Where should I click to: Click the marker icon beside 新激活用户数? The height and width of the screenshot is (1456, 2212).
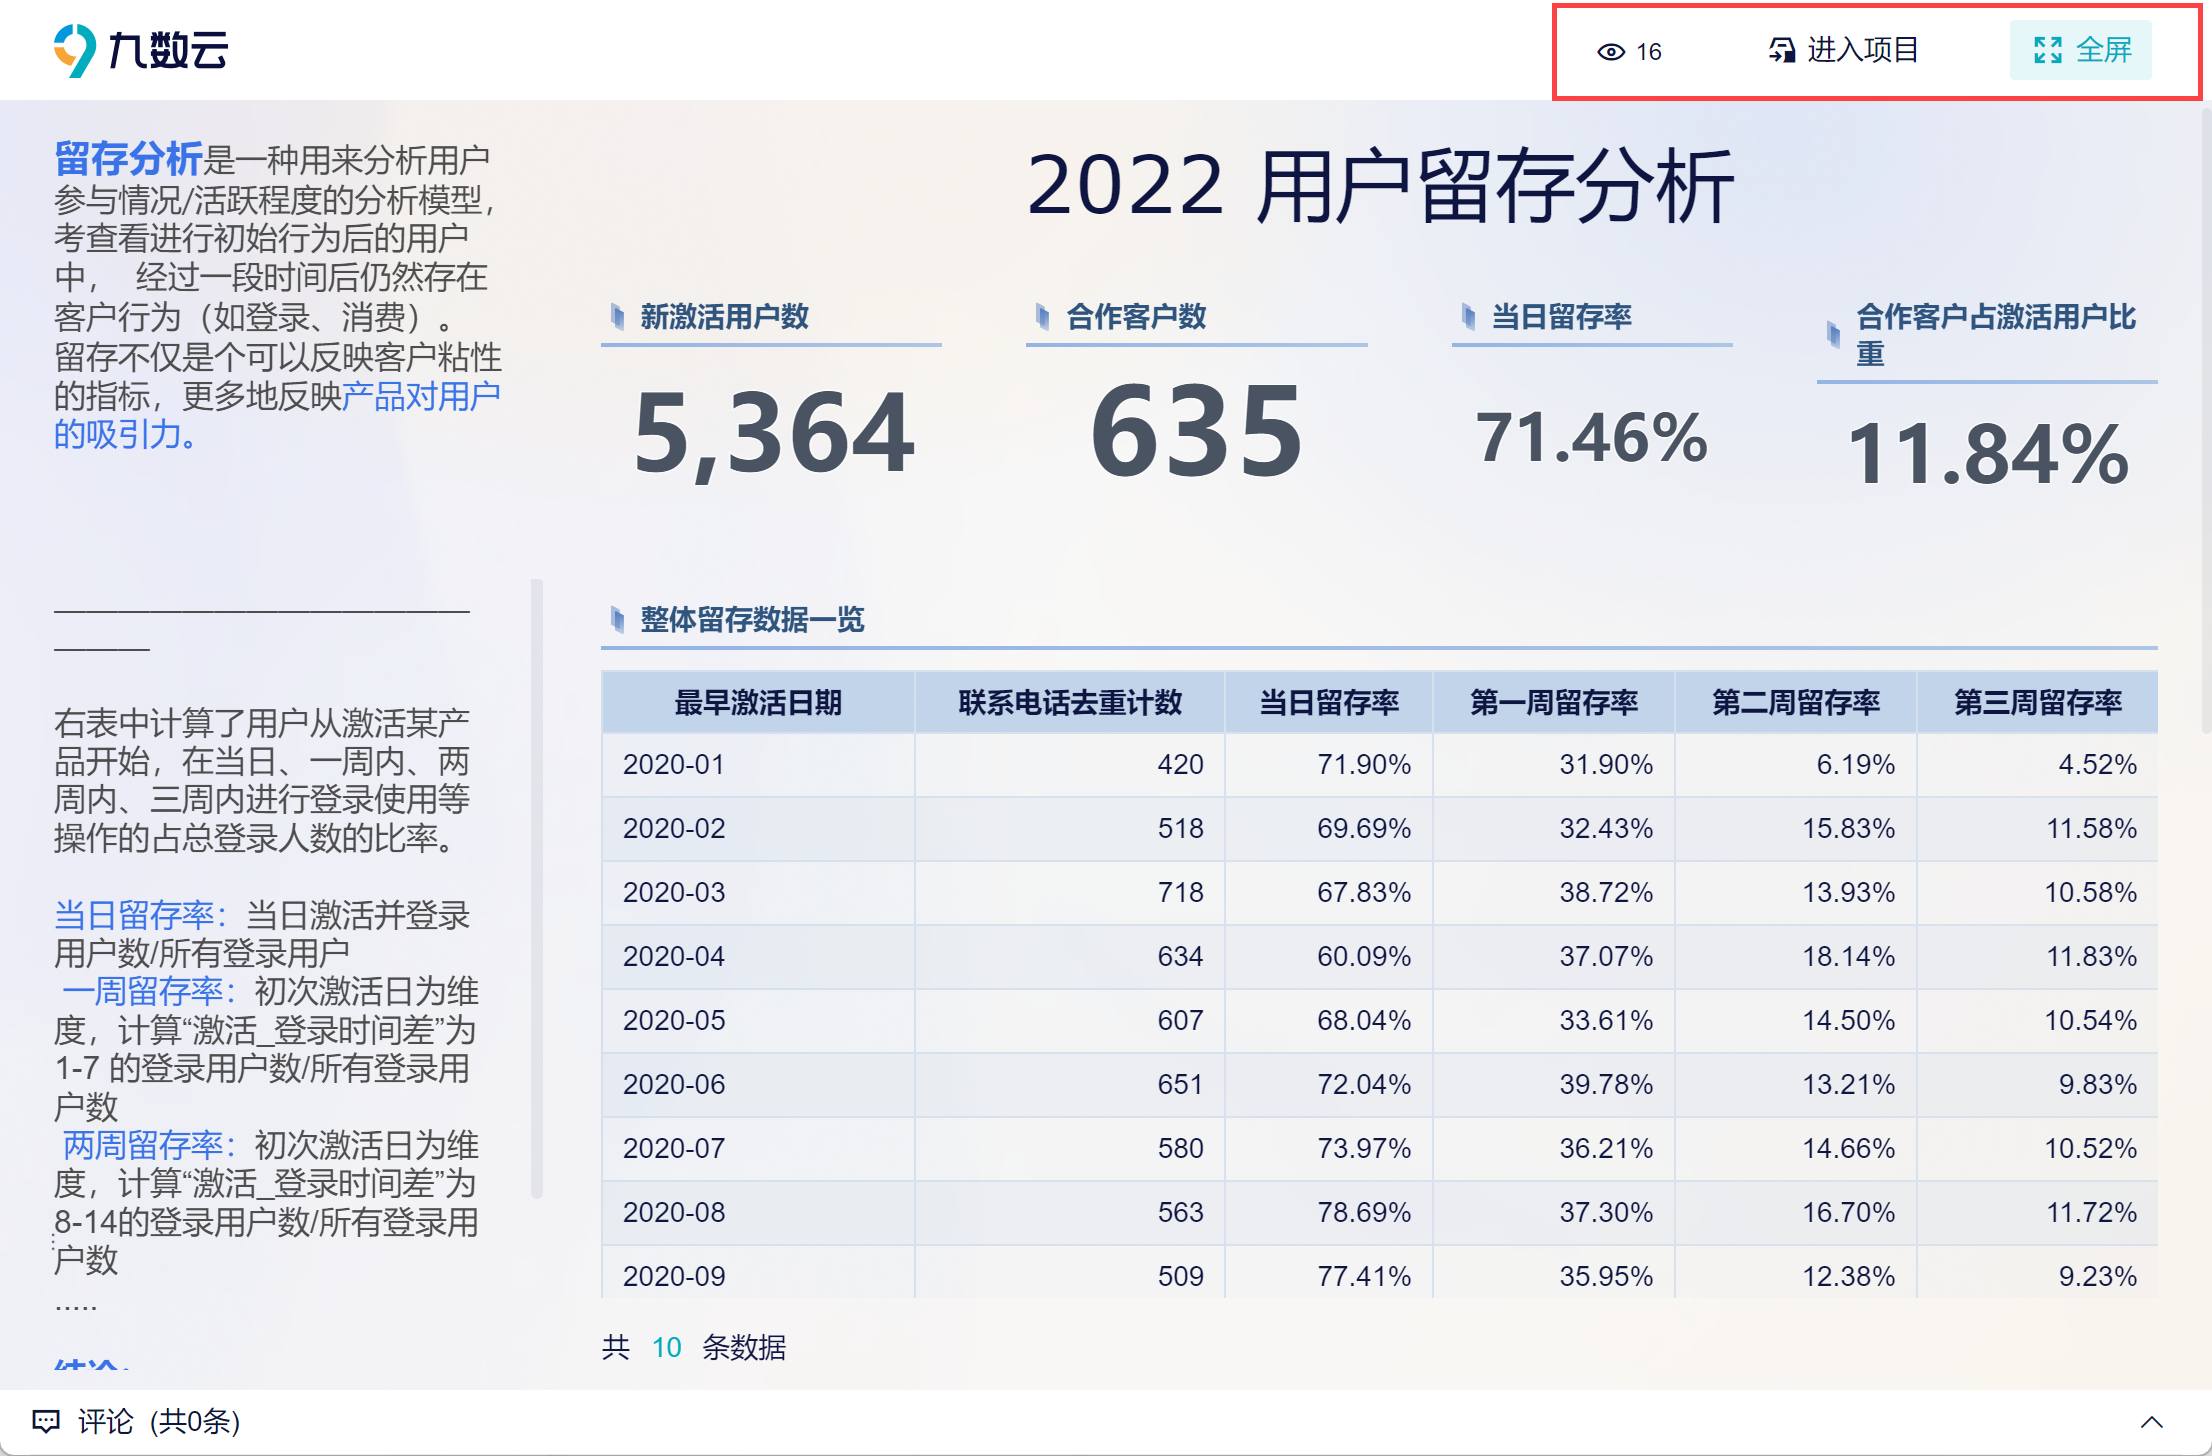[618, 317]
